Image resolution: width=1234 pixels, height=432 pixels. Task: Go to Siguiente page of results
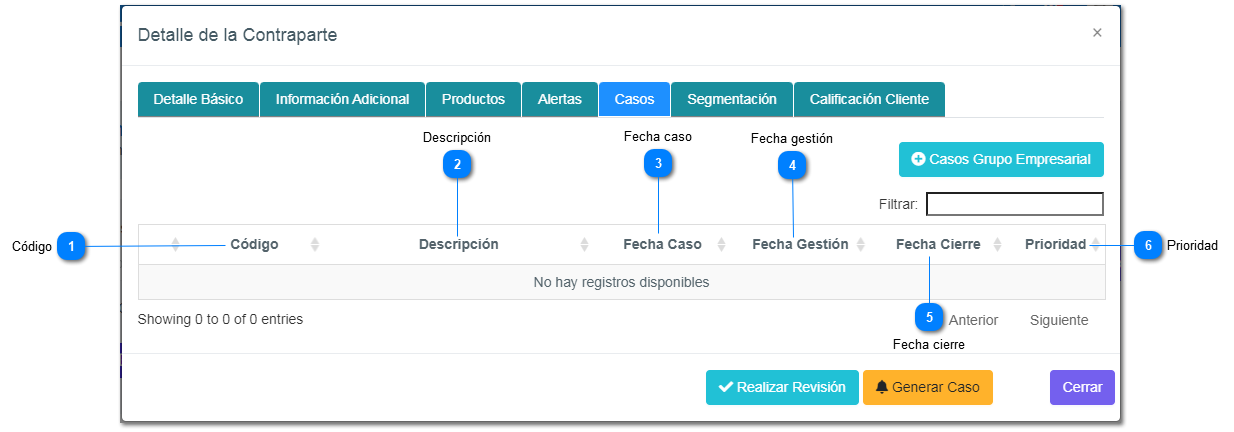pyautogui.click(x=1059, y=320)
